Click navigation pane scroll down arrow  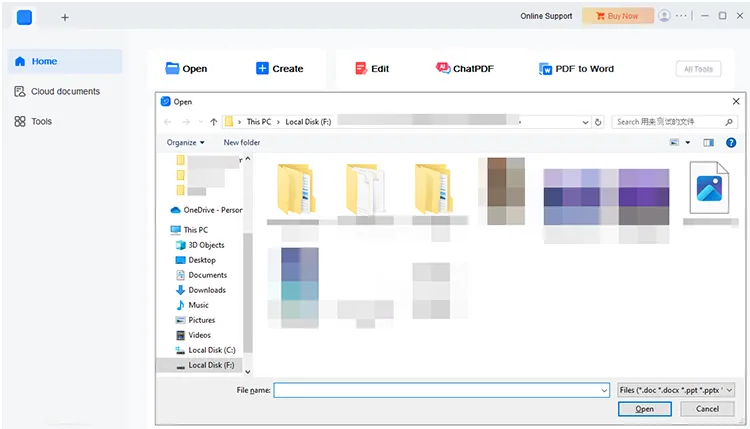(x=248, y=372)
